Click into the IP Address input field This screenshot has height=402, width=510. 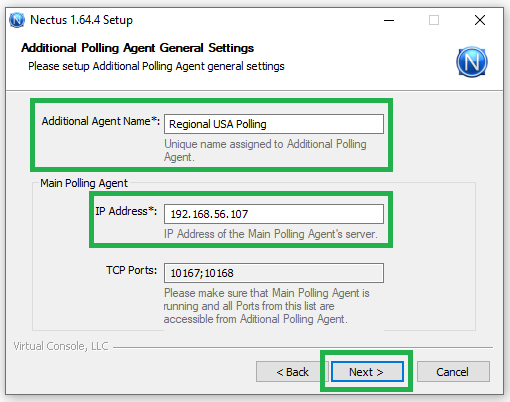coord(274,214)
